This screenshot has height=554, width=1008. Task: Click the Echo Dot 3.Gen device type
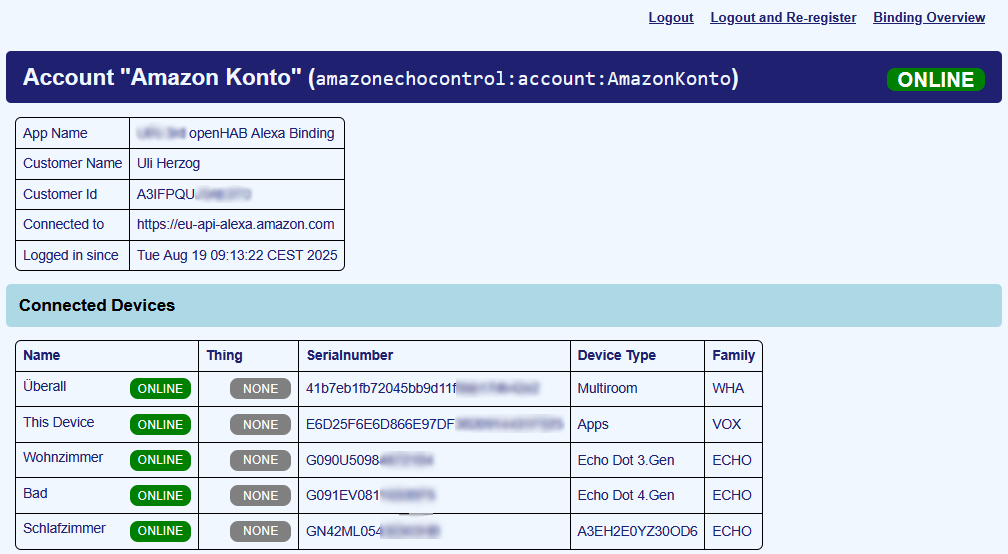[x=626, y=460]
